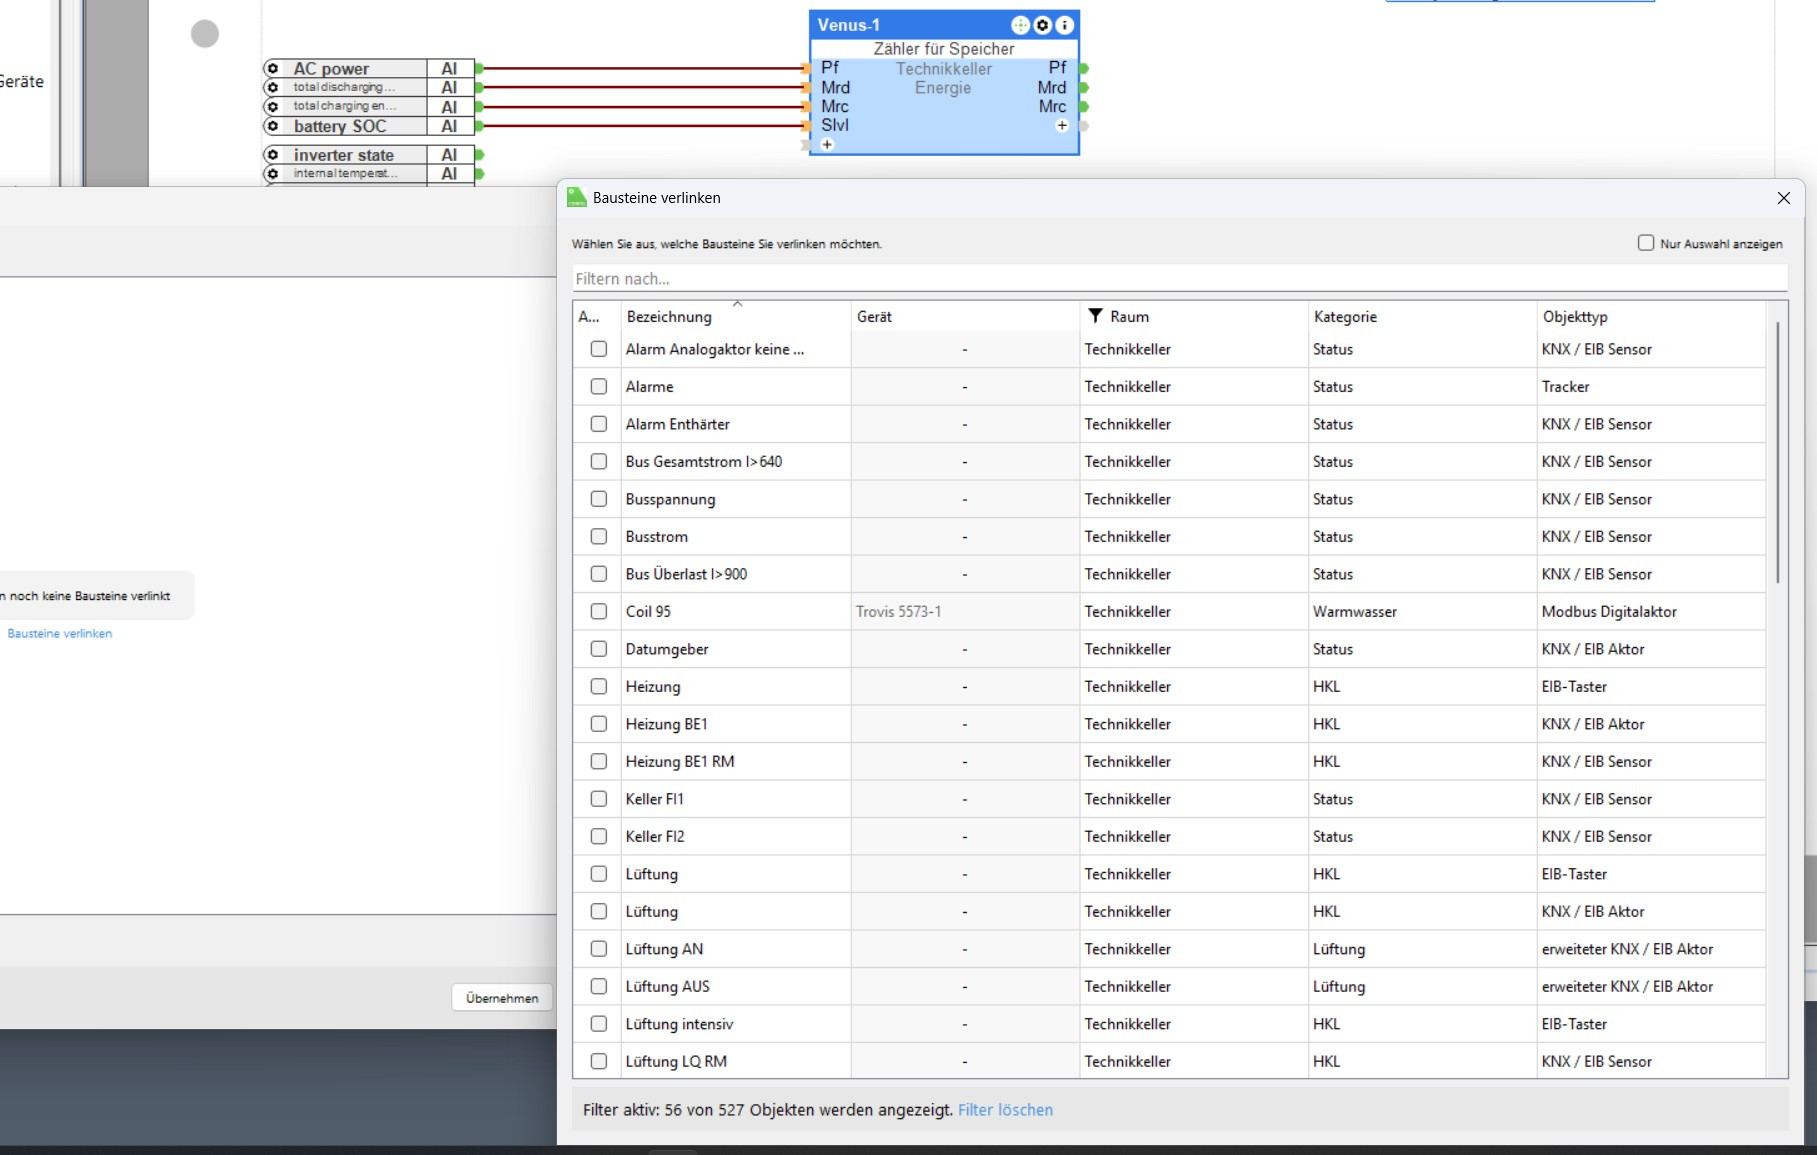Click the Übernehmen button
Screen dimensions: 1817x1155
pos(502,998)
